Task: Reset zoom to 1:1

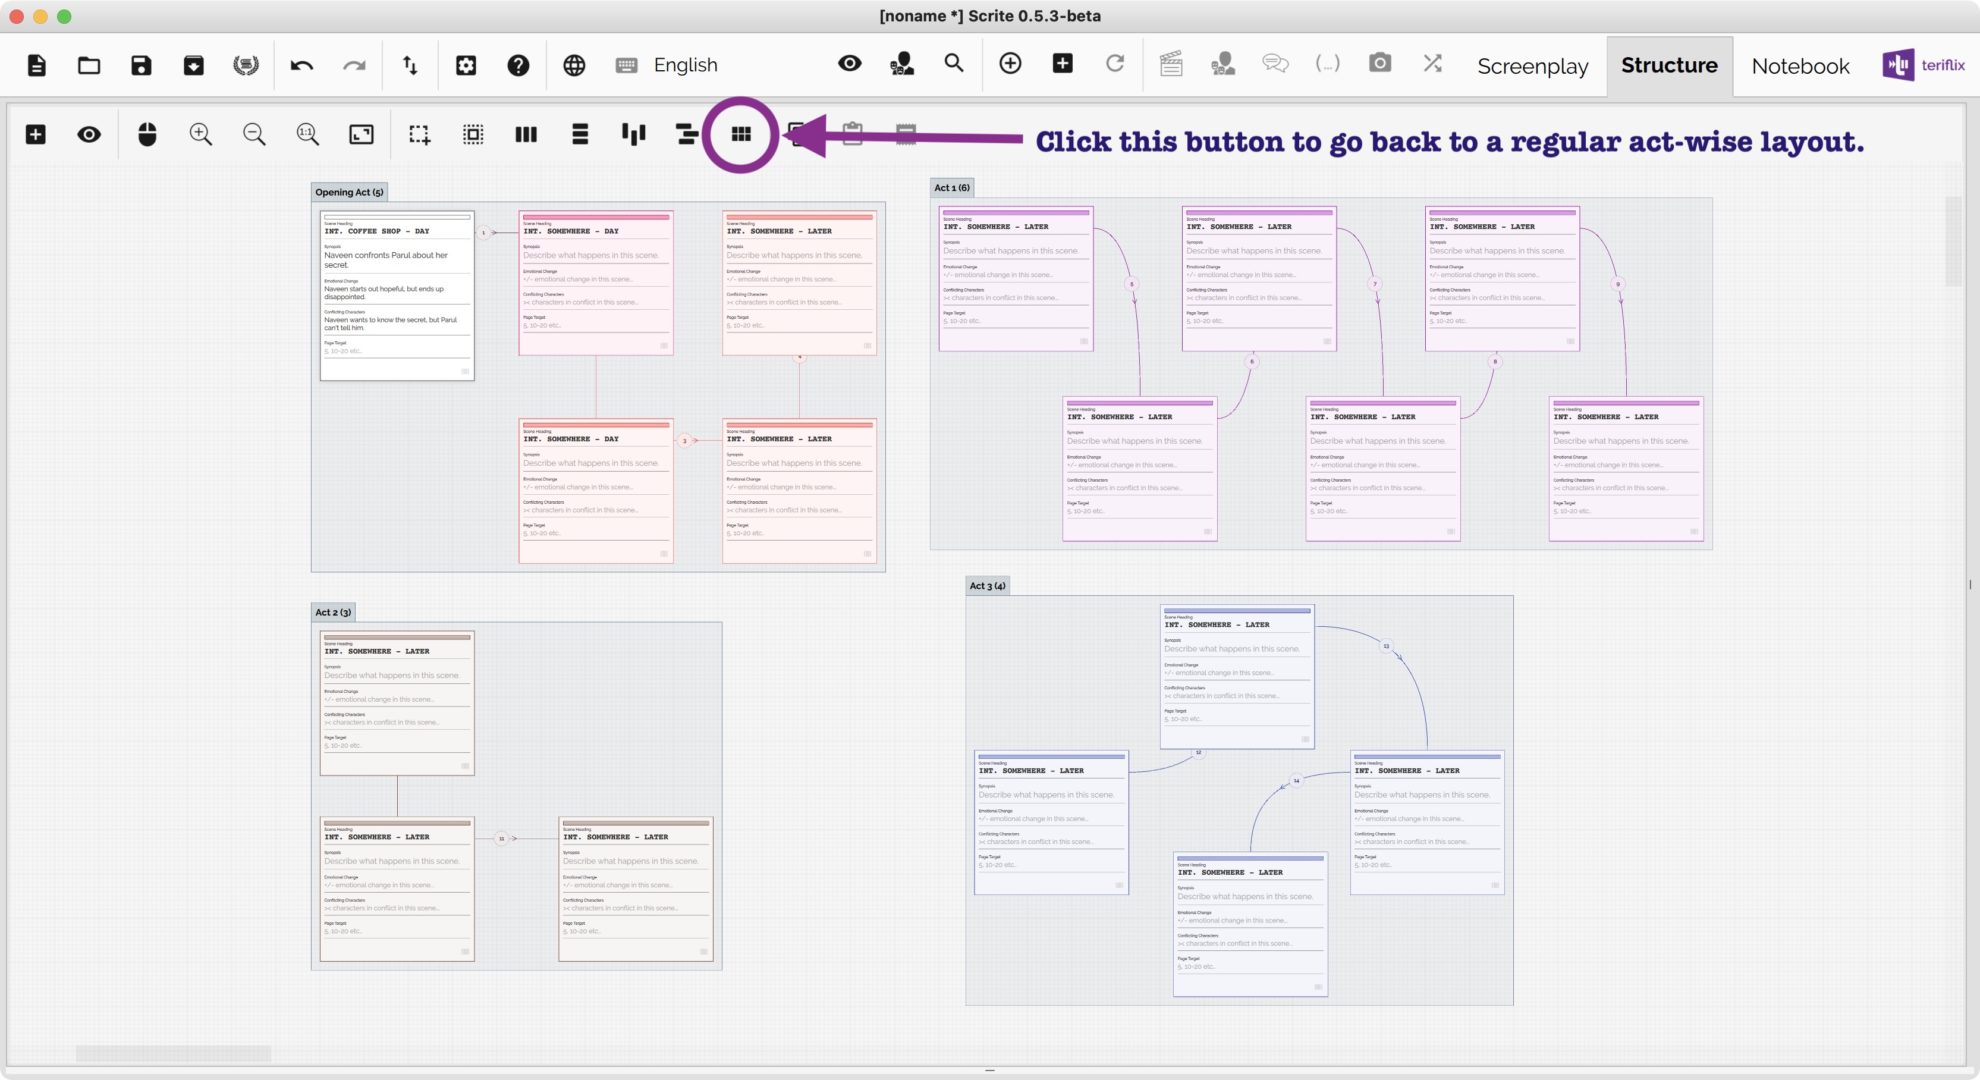Action: coord(307,134)
